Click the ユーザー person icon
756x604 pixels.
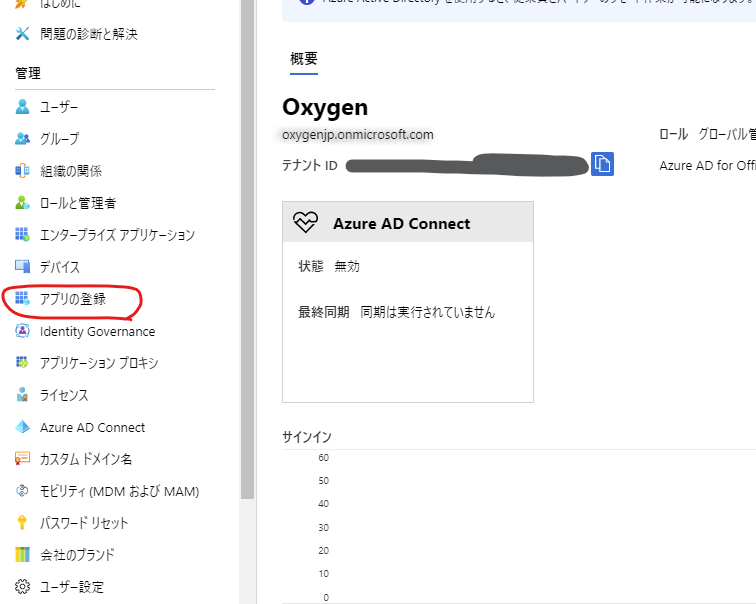click(x=22, y=107)
